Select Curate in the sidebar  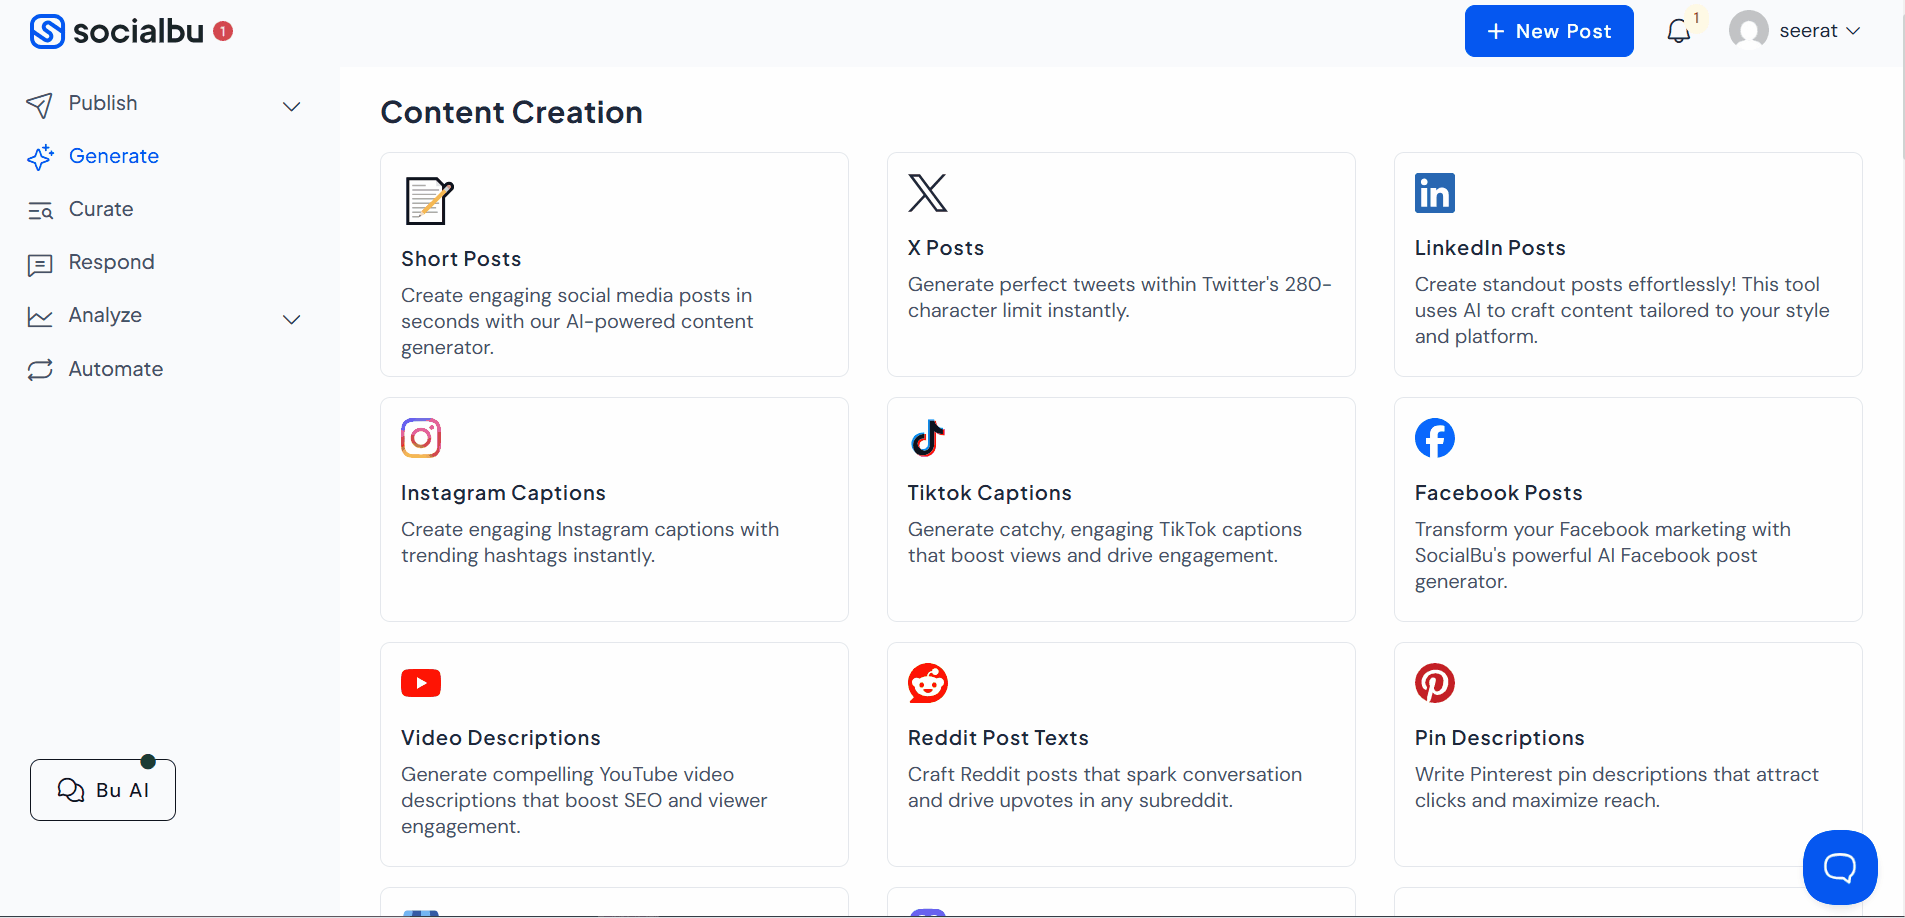point(100,209)
